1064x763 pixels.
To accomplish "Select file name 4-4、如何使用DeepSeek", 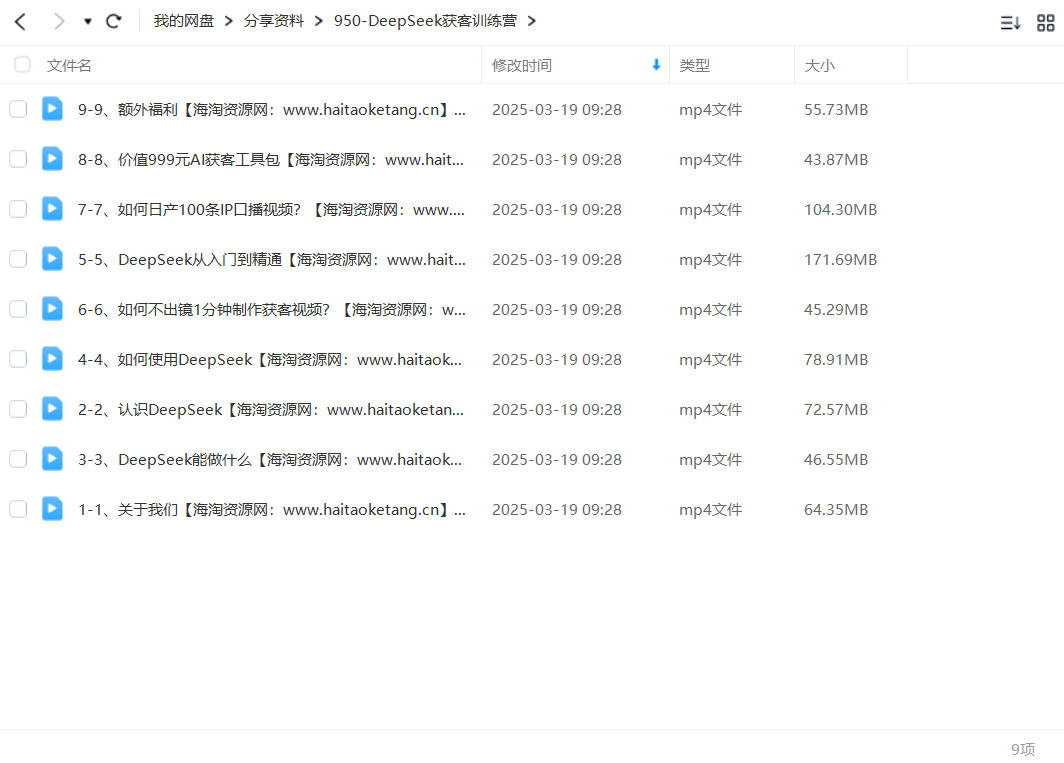I will point(271,360).
